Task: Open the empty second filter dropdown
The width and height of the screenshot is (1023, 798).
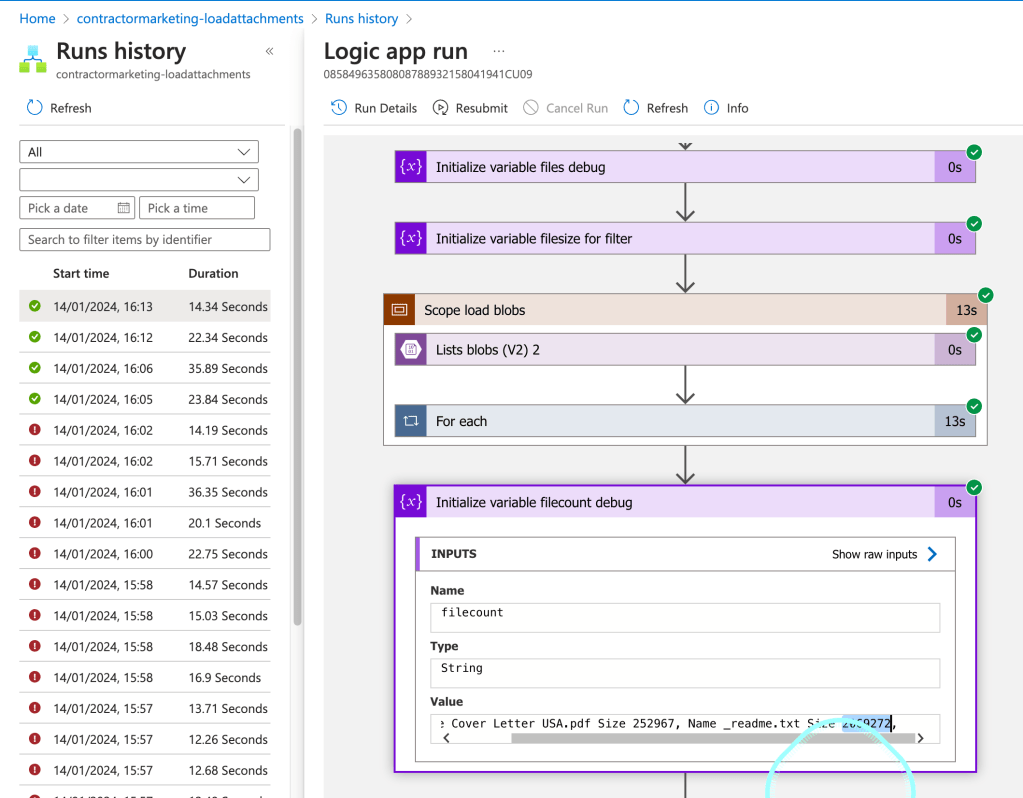Action: click(139, 180)
